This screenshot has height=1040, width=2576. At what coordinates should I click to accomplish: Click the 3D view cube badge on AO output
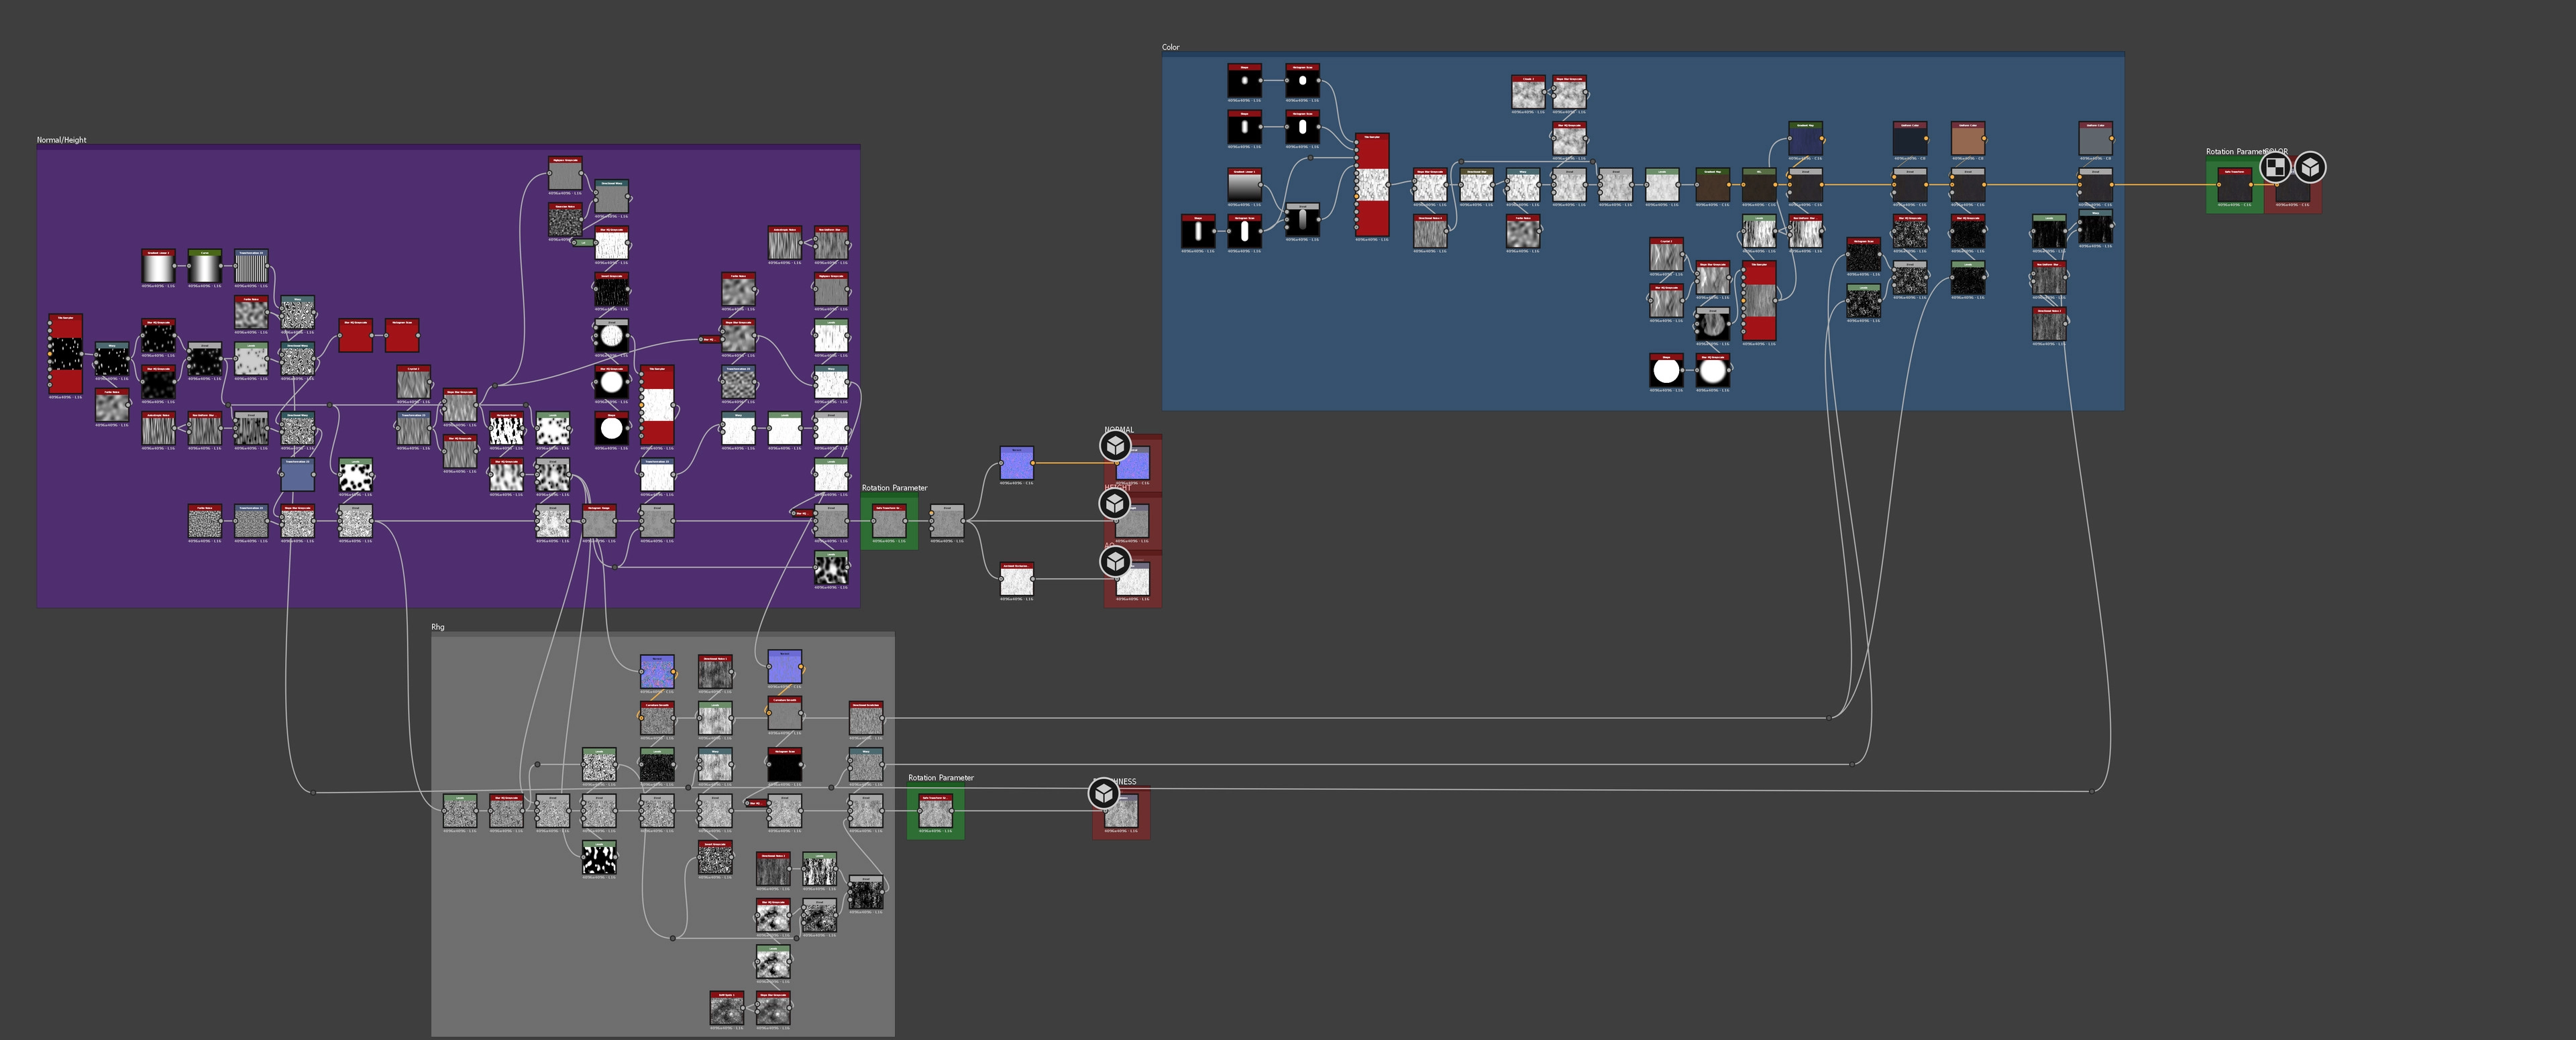(1116, 561)
